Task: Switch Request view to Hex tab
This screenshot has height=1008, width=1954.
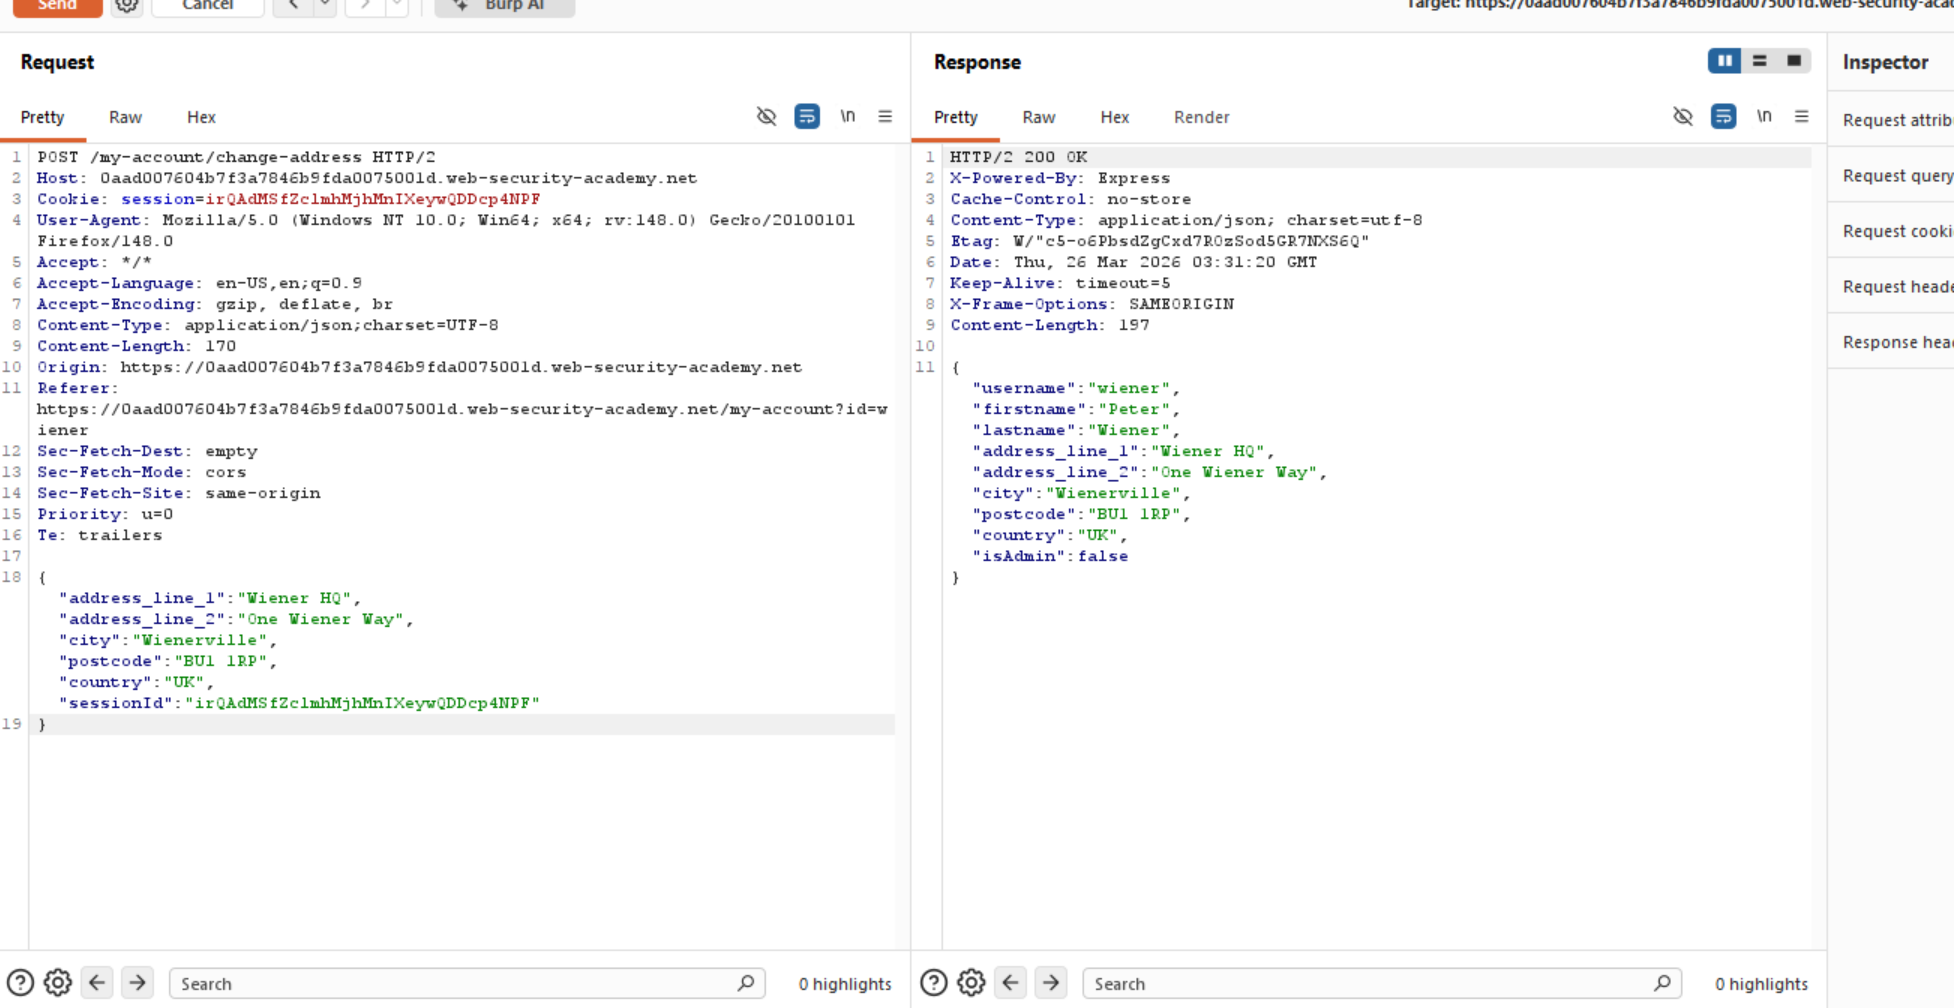Action: [x=201, y=117]
